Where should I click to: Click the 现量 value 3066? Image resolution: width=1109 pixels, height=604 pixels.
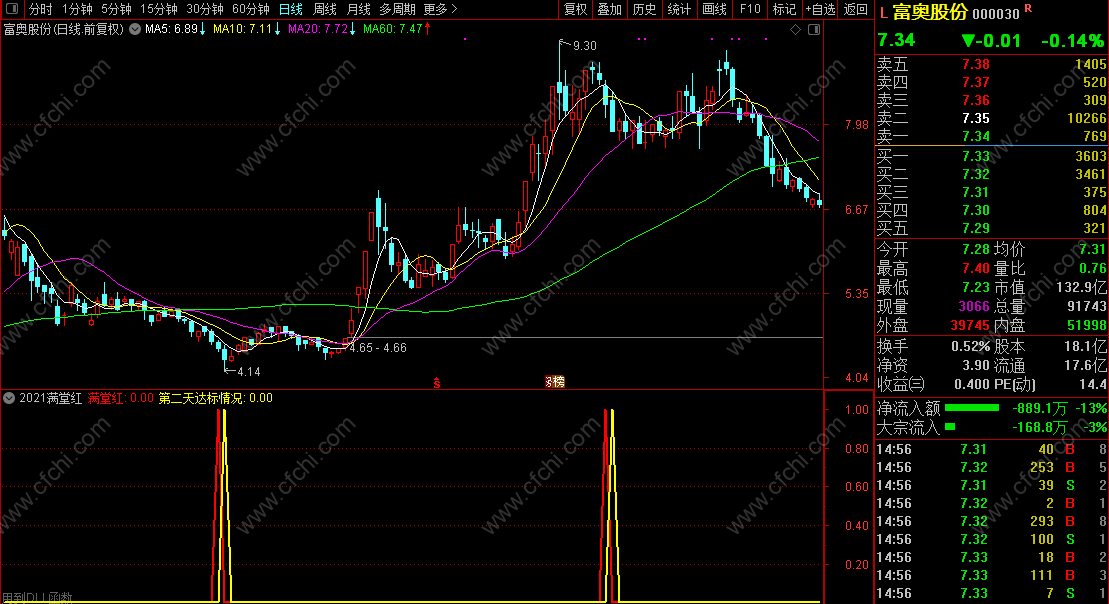coord(973,307)
